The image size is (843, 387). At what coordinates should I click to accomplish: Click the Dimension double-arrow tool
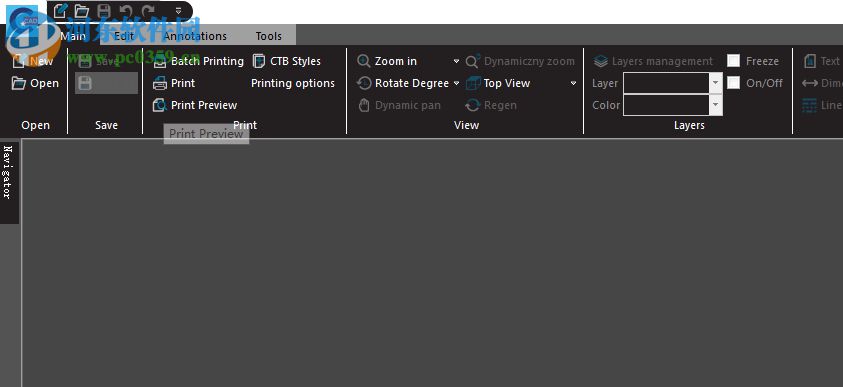pos(821,83)
